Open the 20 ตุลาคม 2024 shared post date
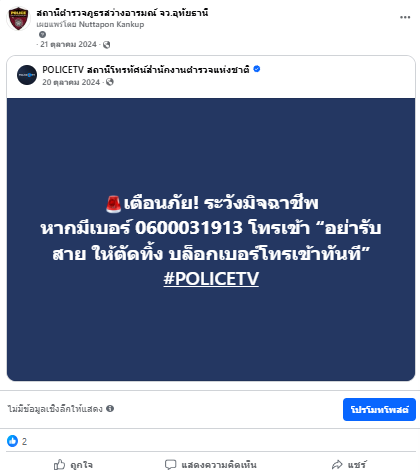Viewport: 420px width, 475px height. coord(71,82)
